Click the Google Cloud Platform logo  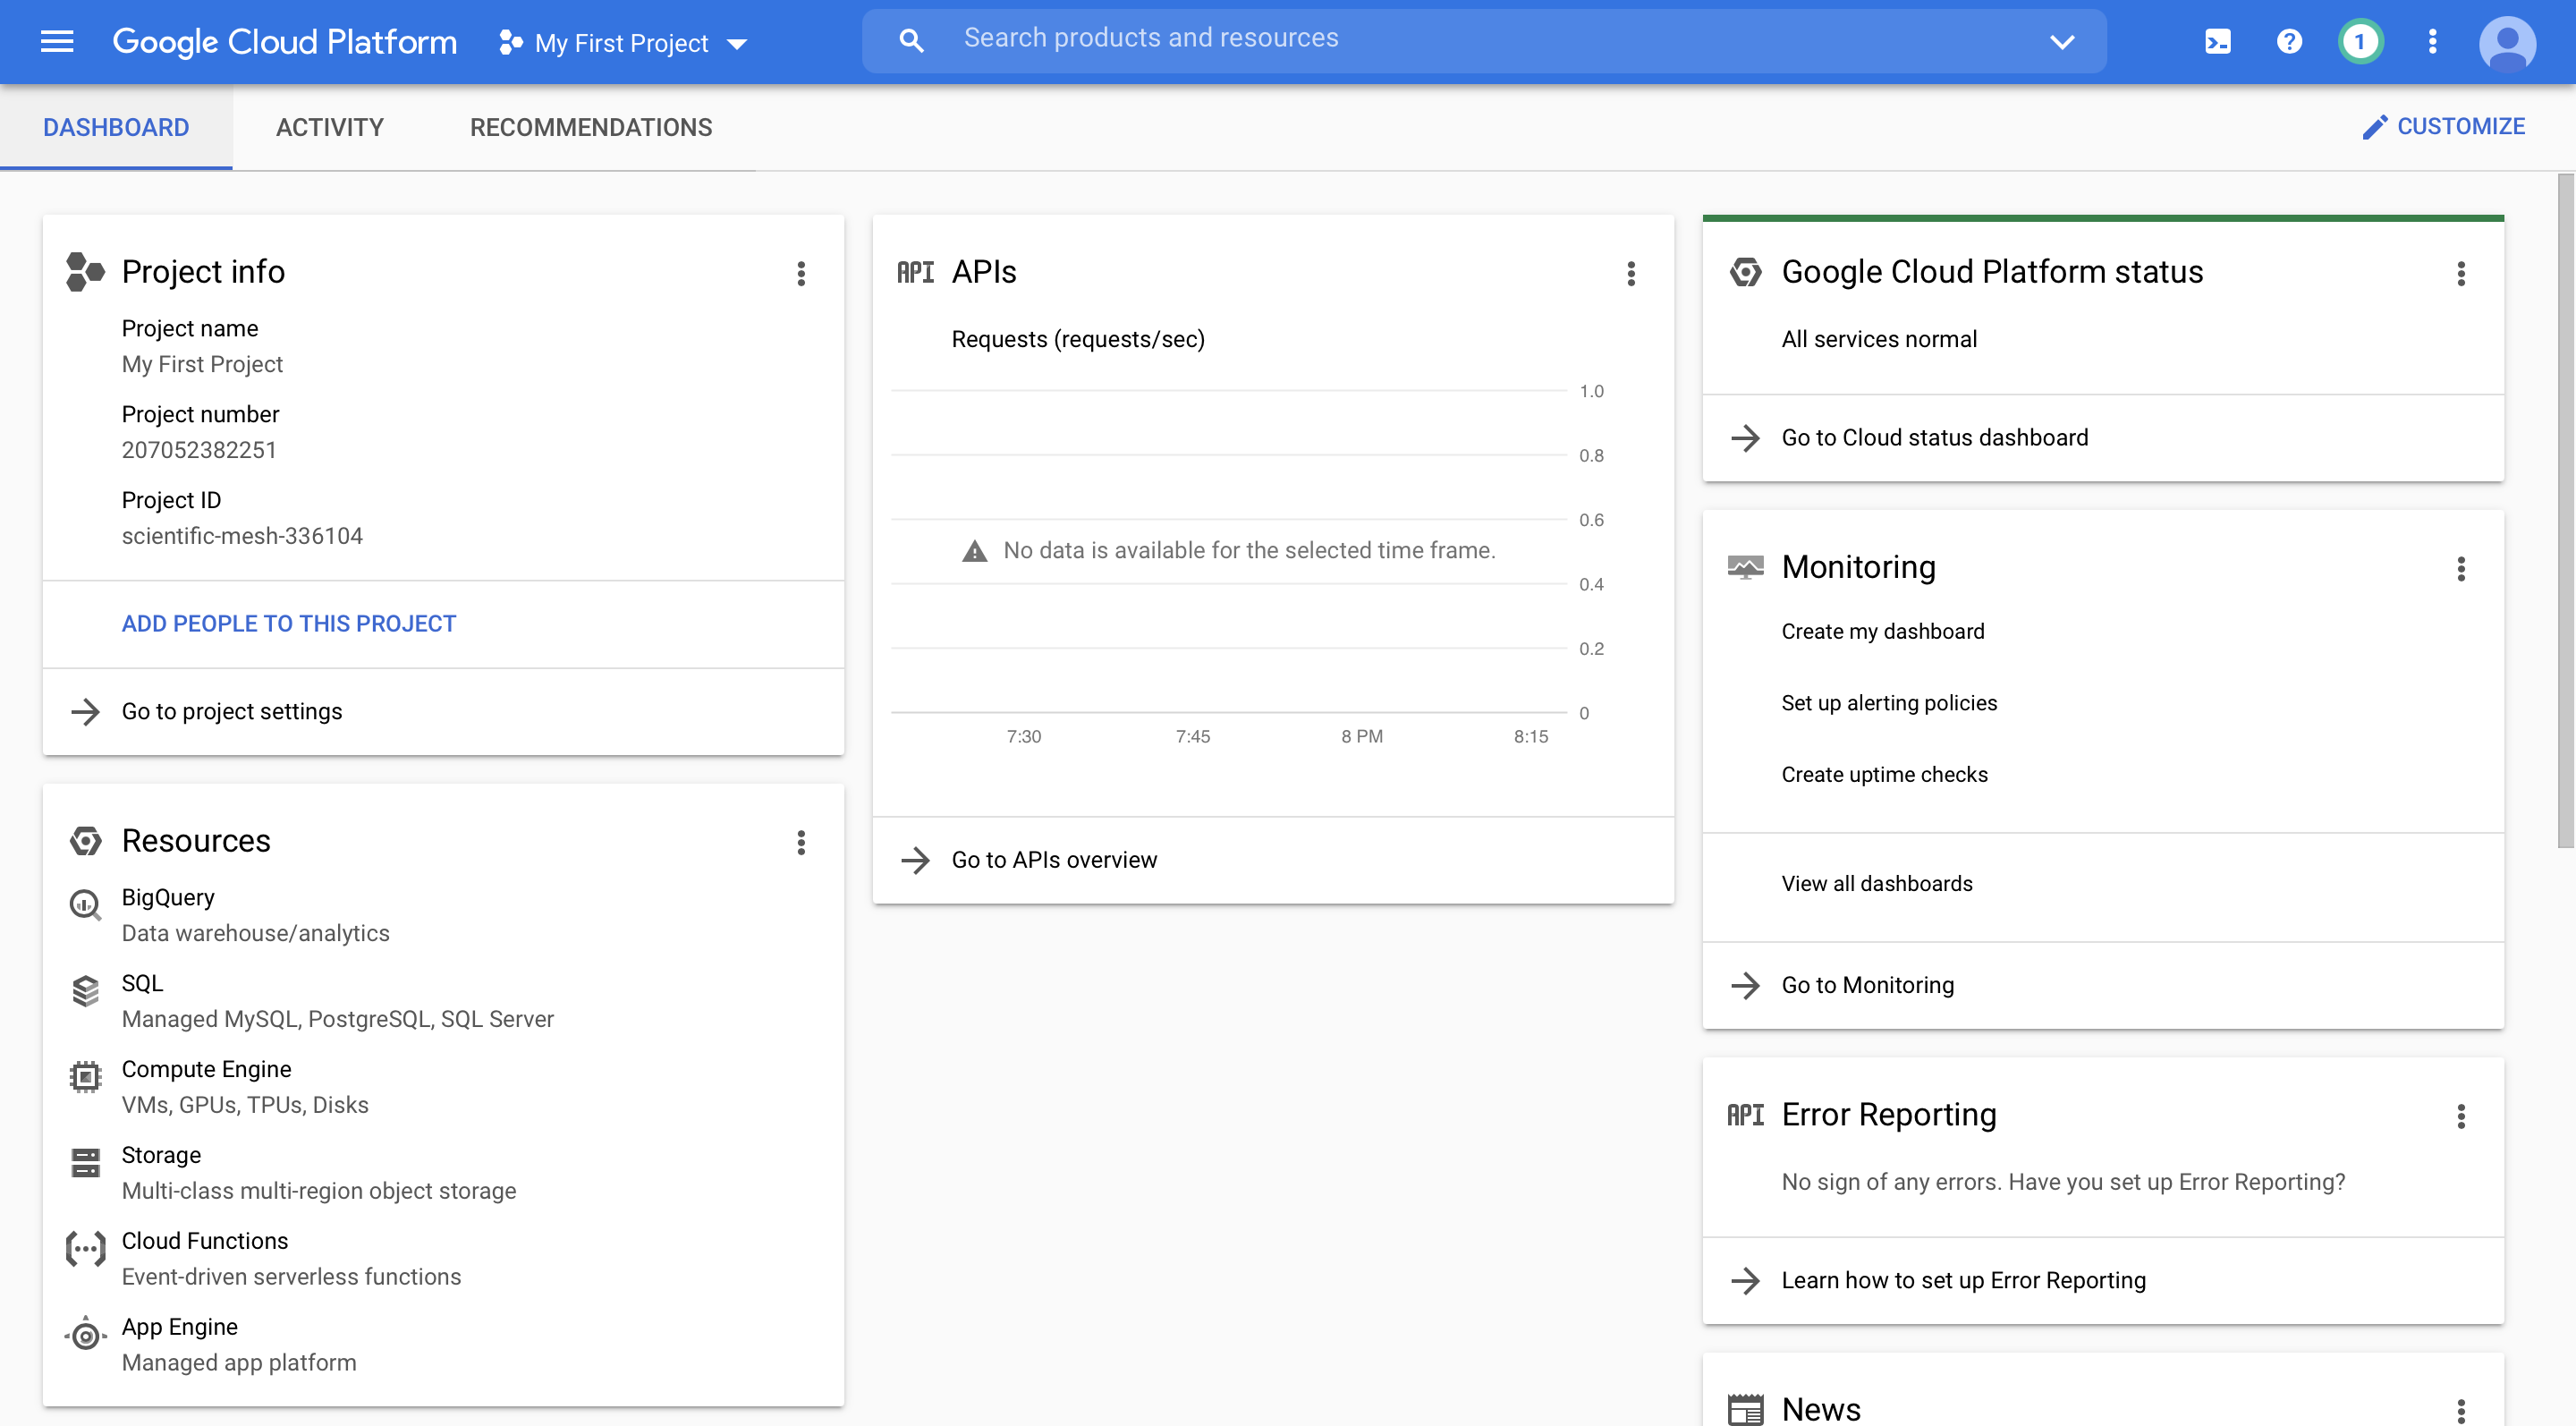[285, 42]
